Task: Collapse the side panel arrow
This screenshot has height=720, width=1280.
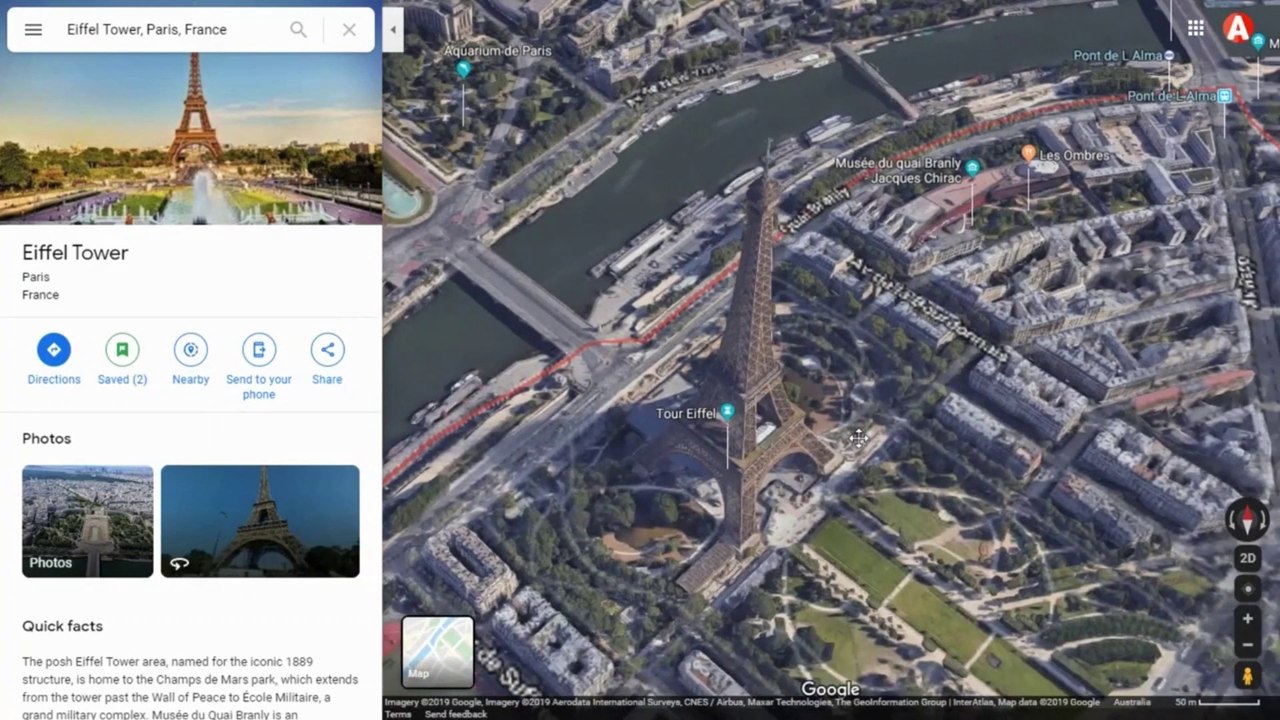Action: [x=393, y=30]
